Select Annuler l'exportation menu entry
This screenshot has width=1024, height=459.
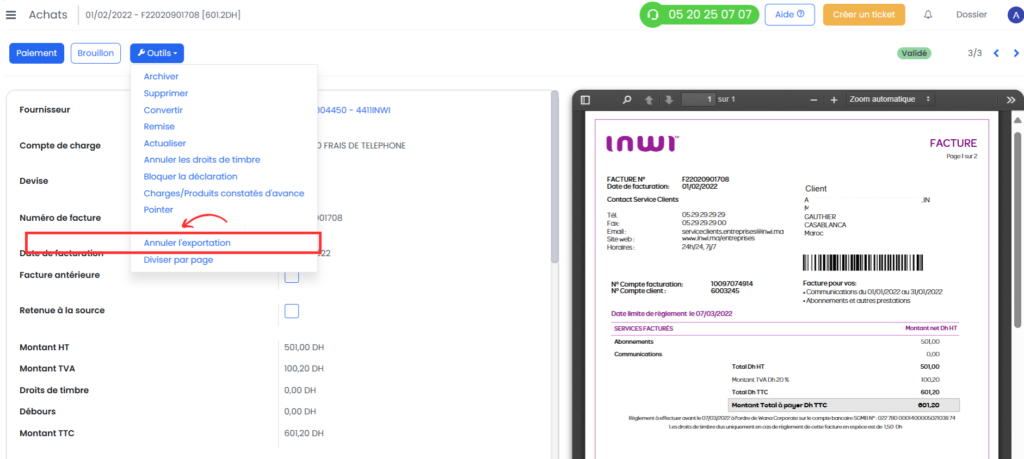click(187, 243)
